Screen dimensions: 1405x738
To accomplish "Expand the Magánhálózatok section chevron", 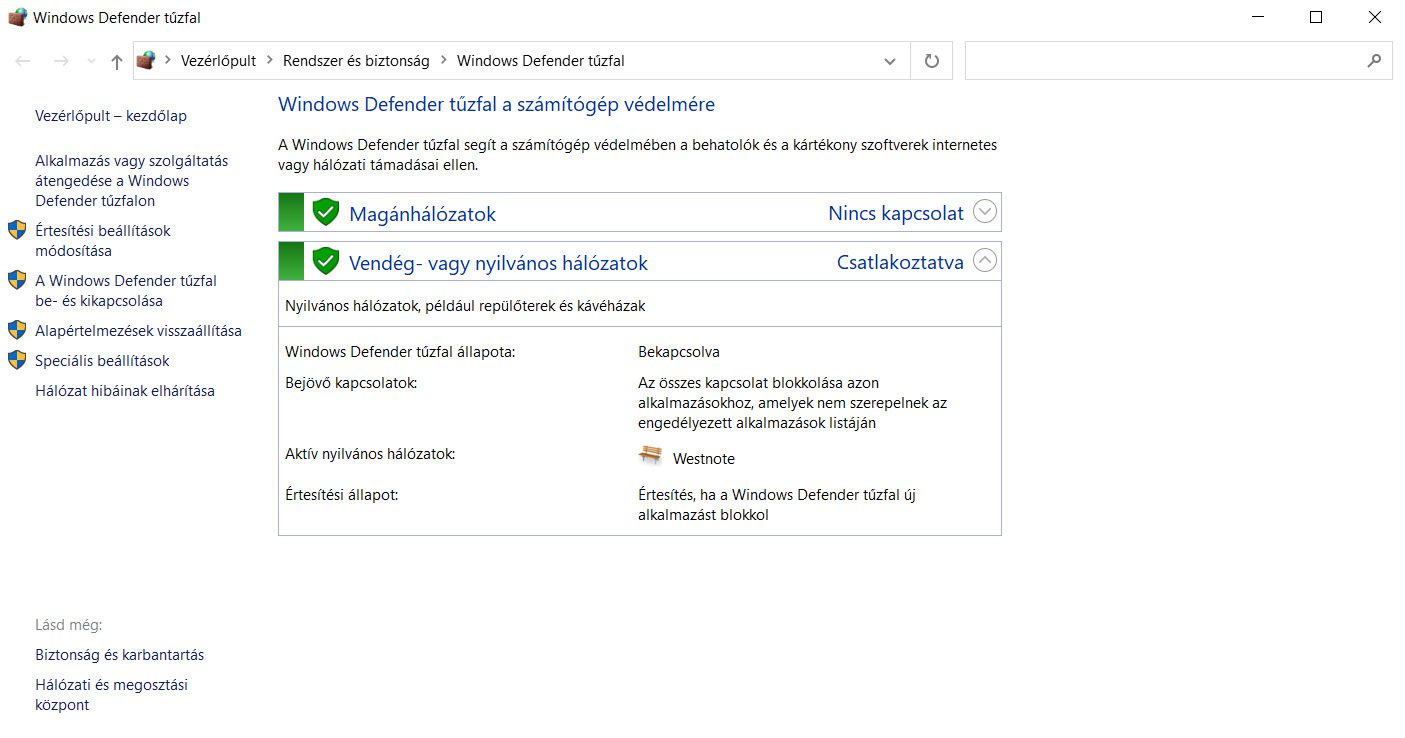I will (x=985, y=212).
